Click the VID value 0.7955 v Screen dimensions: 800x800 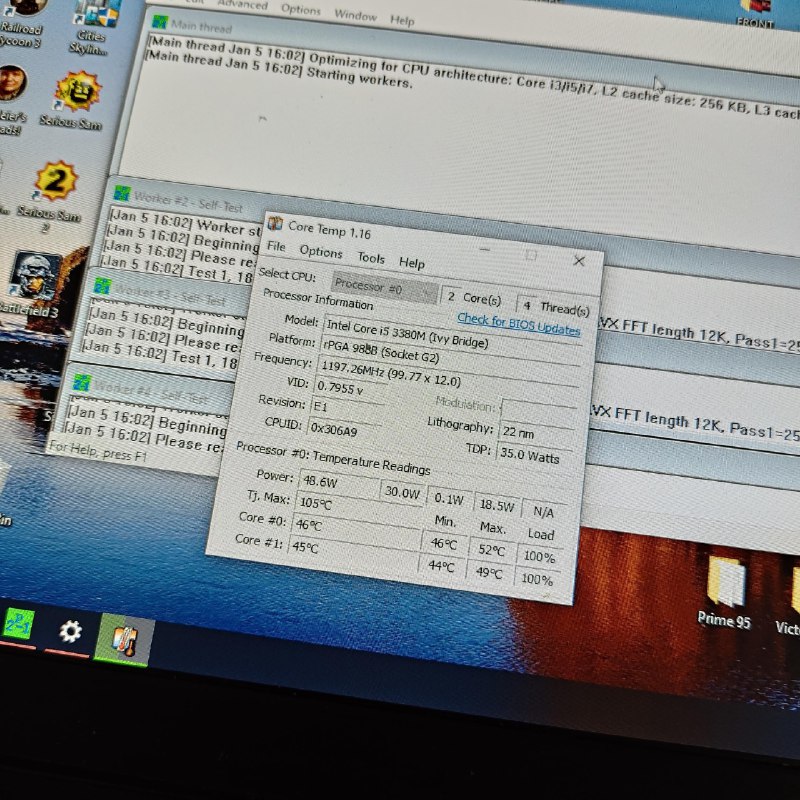pos(350,389)
